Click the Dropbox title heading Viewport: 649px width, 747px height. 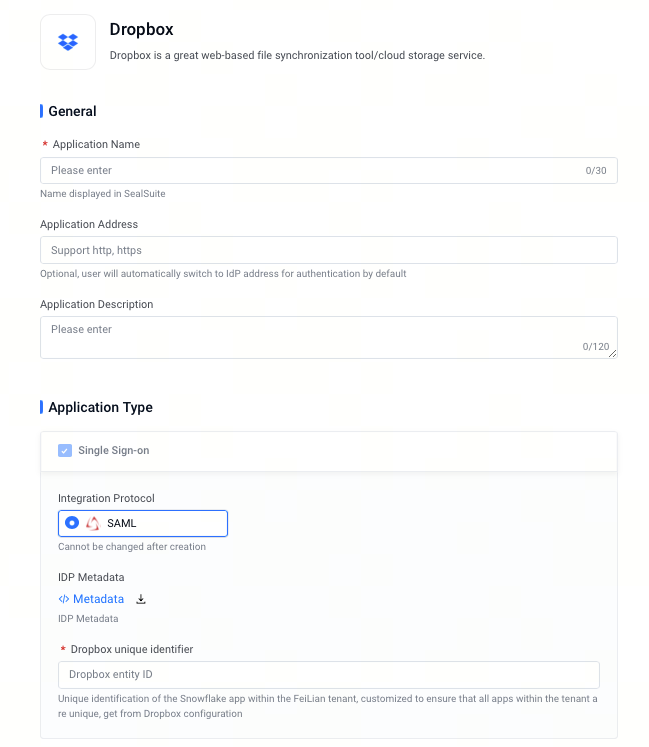(x=142, y=29)
